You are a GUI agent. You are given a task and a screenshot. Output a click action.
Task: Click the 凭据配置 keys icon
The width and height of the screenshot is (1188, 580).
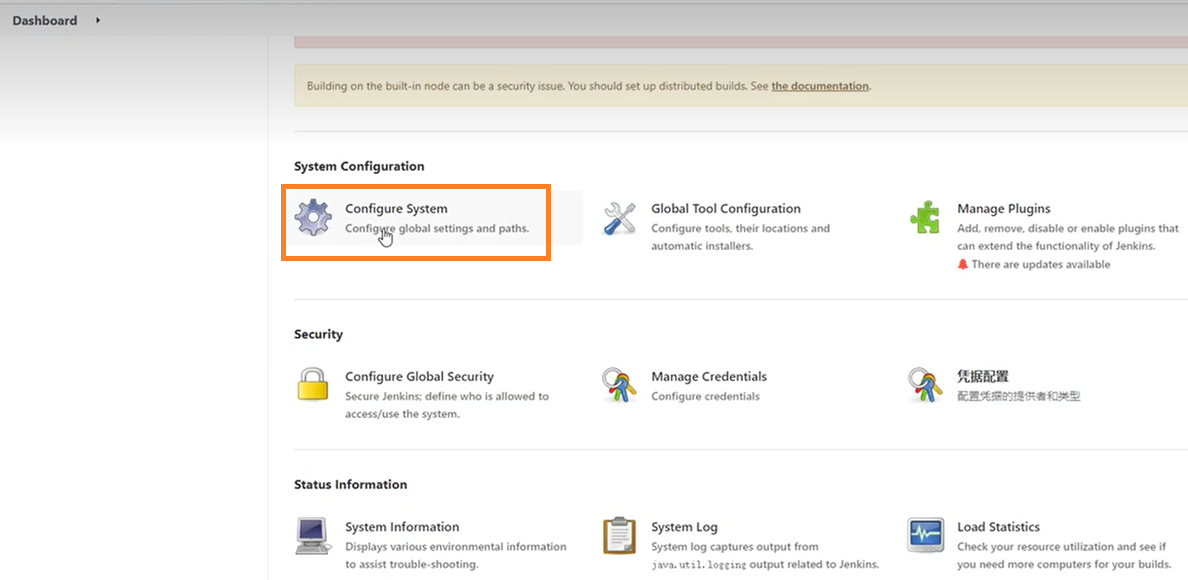925,385
